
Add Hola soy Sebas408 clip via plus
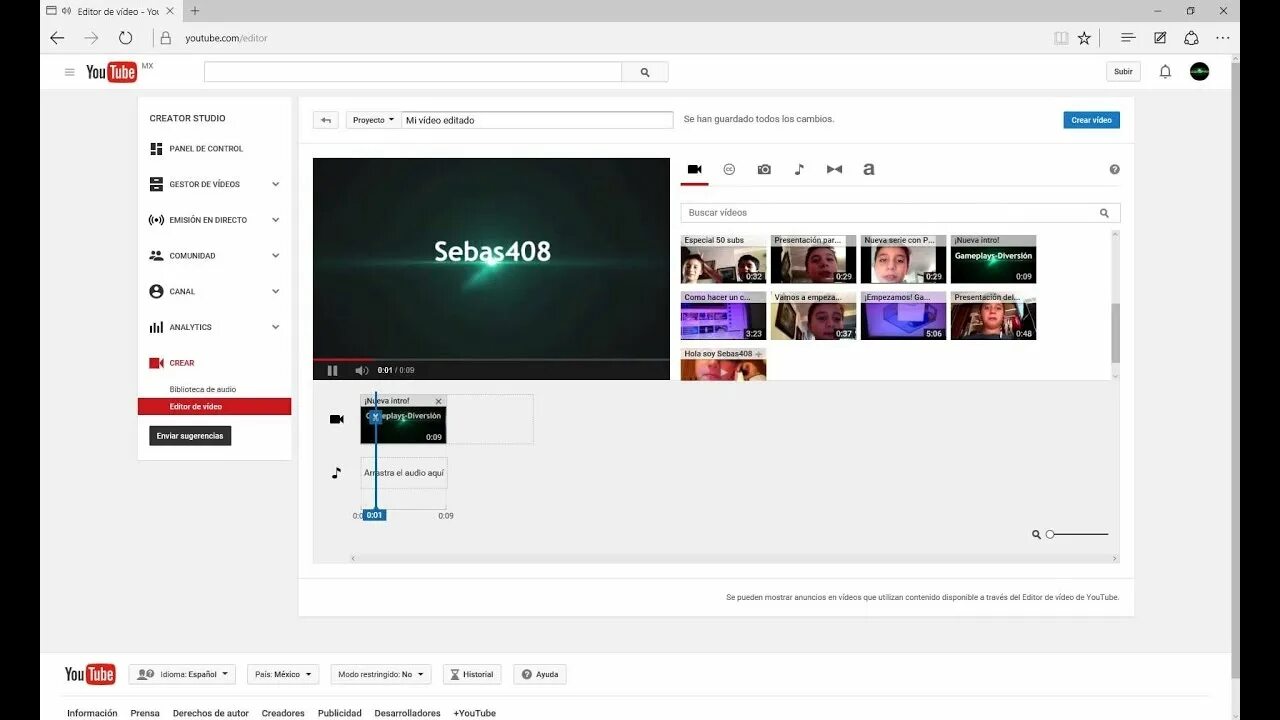pos(759,354)
